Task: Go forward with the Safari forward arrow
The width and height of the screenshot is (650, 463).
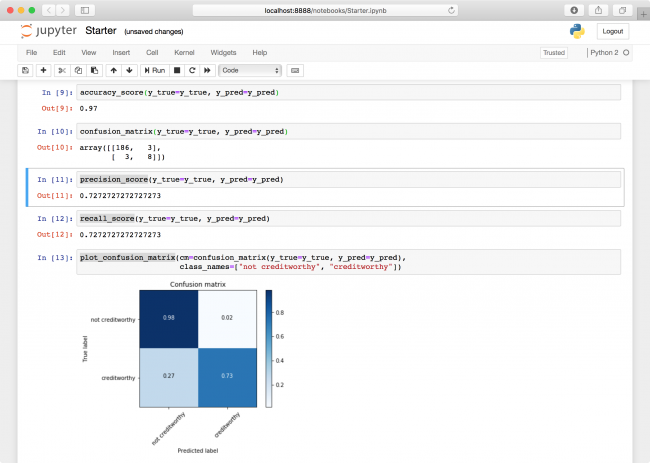Action: tap(63, 10)
